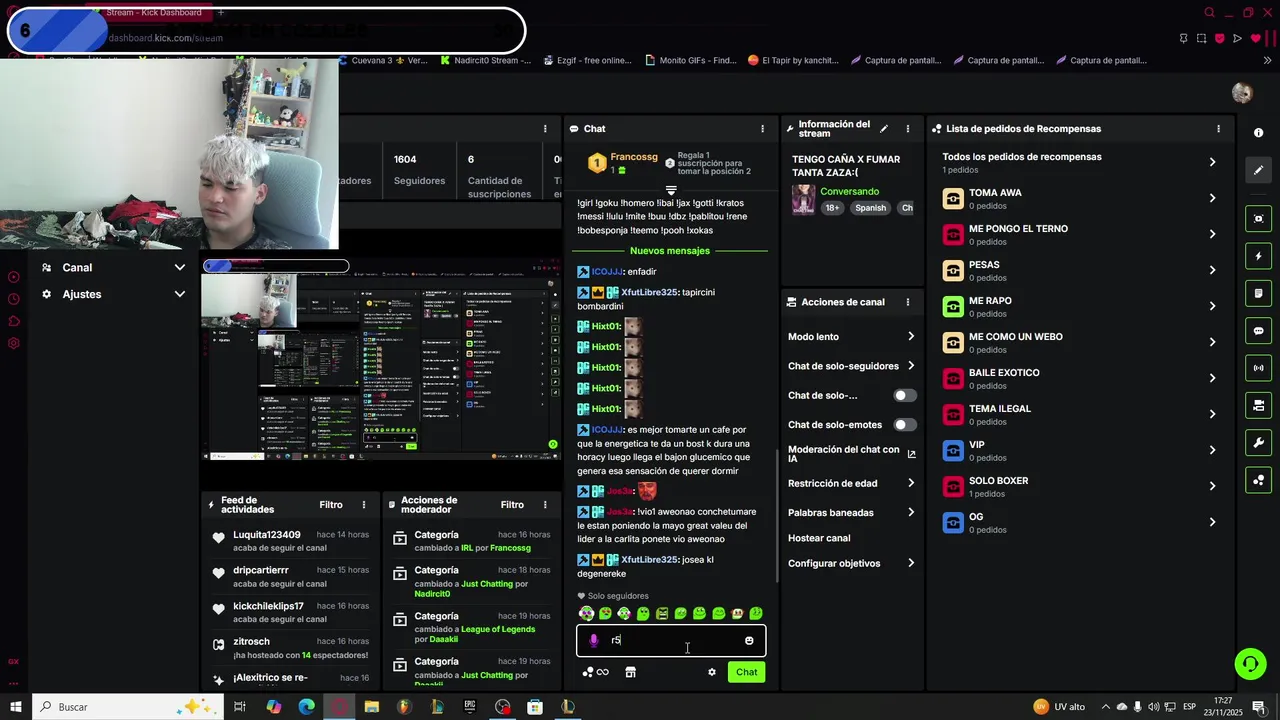Viewport: 1280px width, 720px height.
Task: Open BAILE EXOTICO reward requests
Action: [x=1080, y=378]
